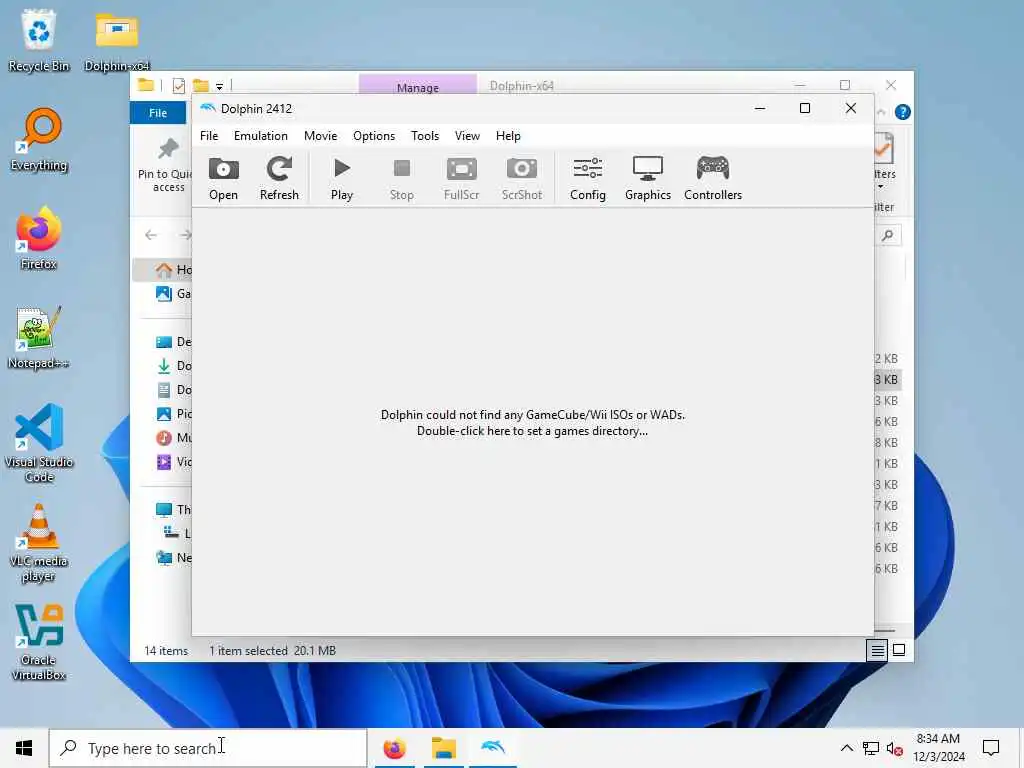Click the taskbar search box
Viewport: 1024px width, 768px height.
pos(208,748)
